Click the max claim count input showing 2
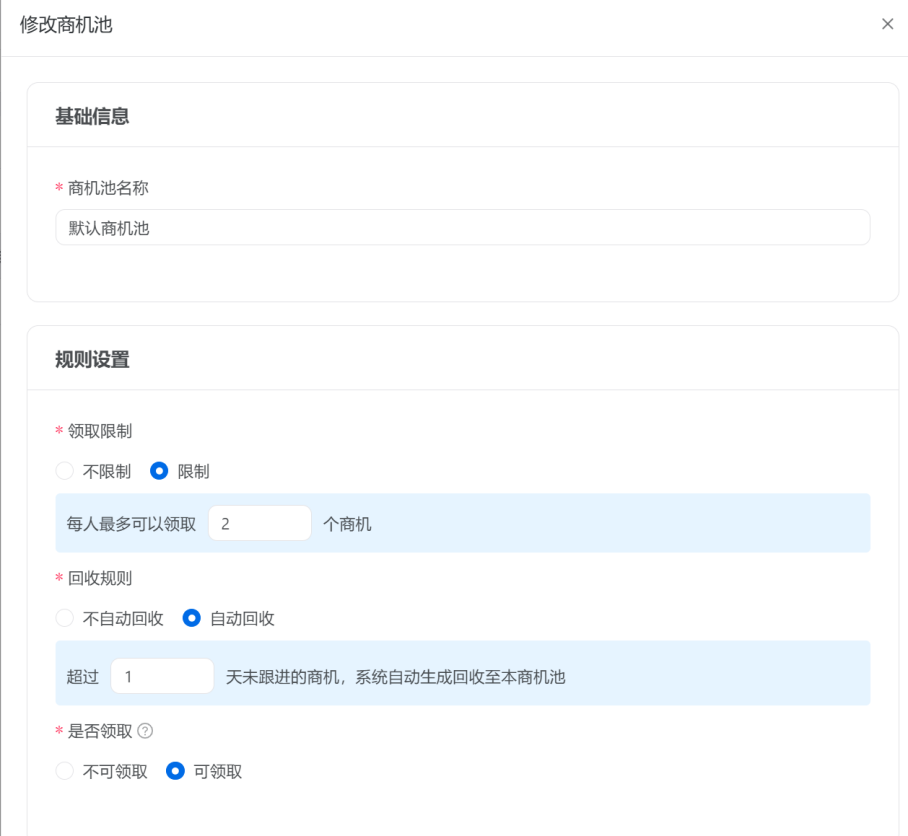 [259, 523]
